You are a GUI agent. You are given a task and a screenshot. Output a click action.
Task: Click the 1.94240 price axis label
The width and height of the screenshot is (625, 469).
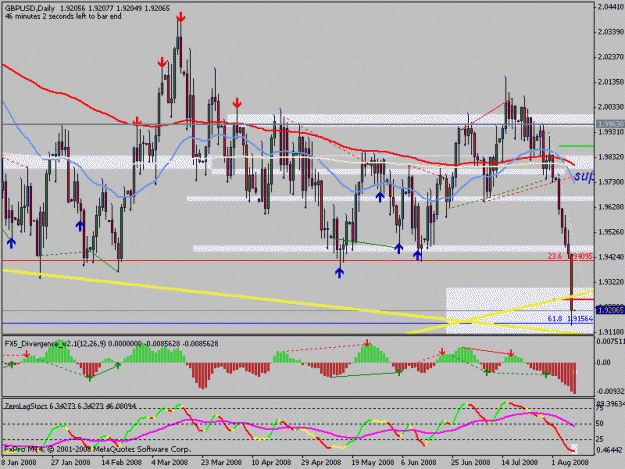tap(611, 257)
